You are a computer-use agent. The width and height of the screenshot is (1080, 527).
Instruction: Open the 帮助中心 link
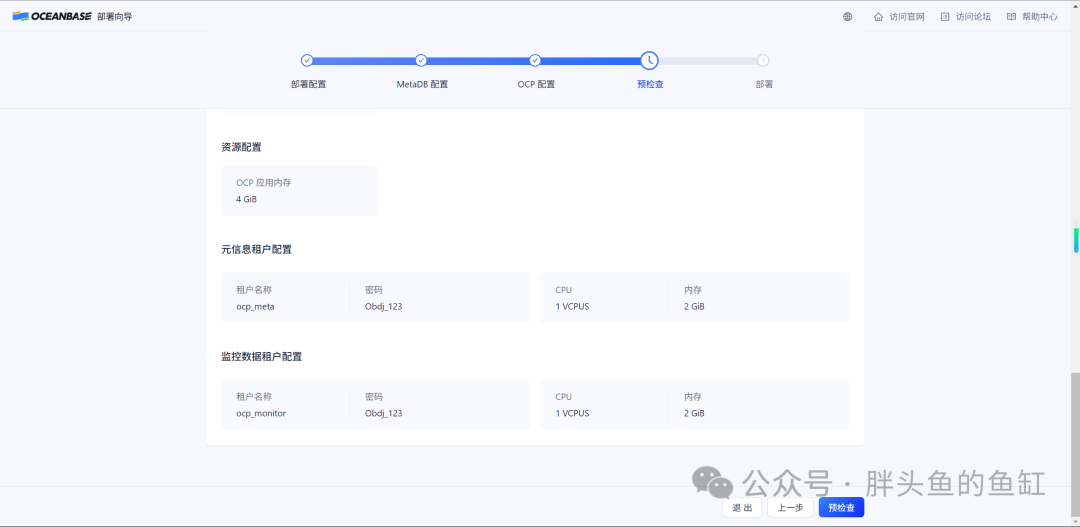tap(1039, 17)
